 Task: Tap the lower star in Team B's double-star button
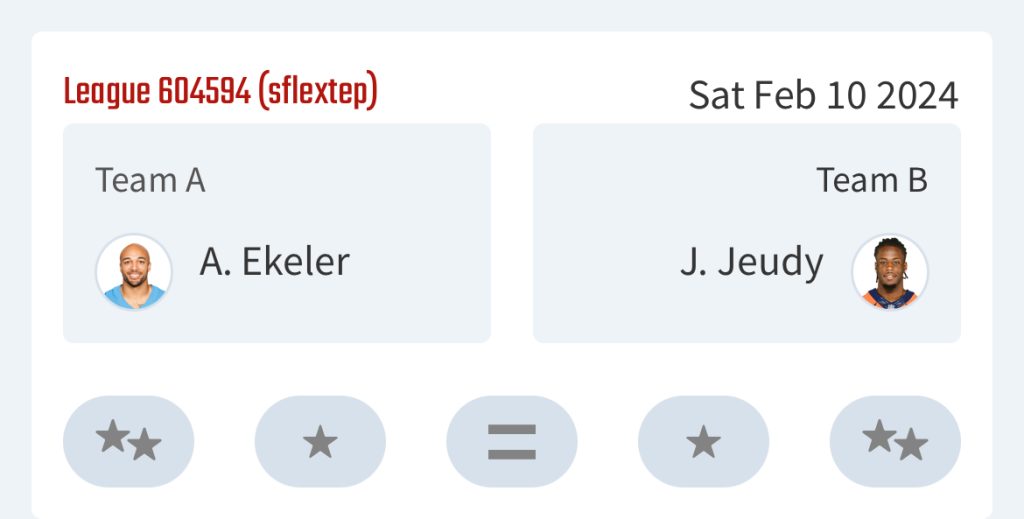[911, 445]
